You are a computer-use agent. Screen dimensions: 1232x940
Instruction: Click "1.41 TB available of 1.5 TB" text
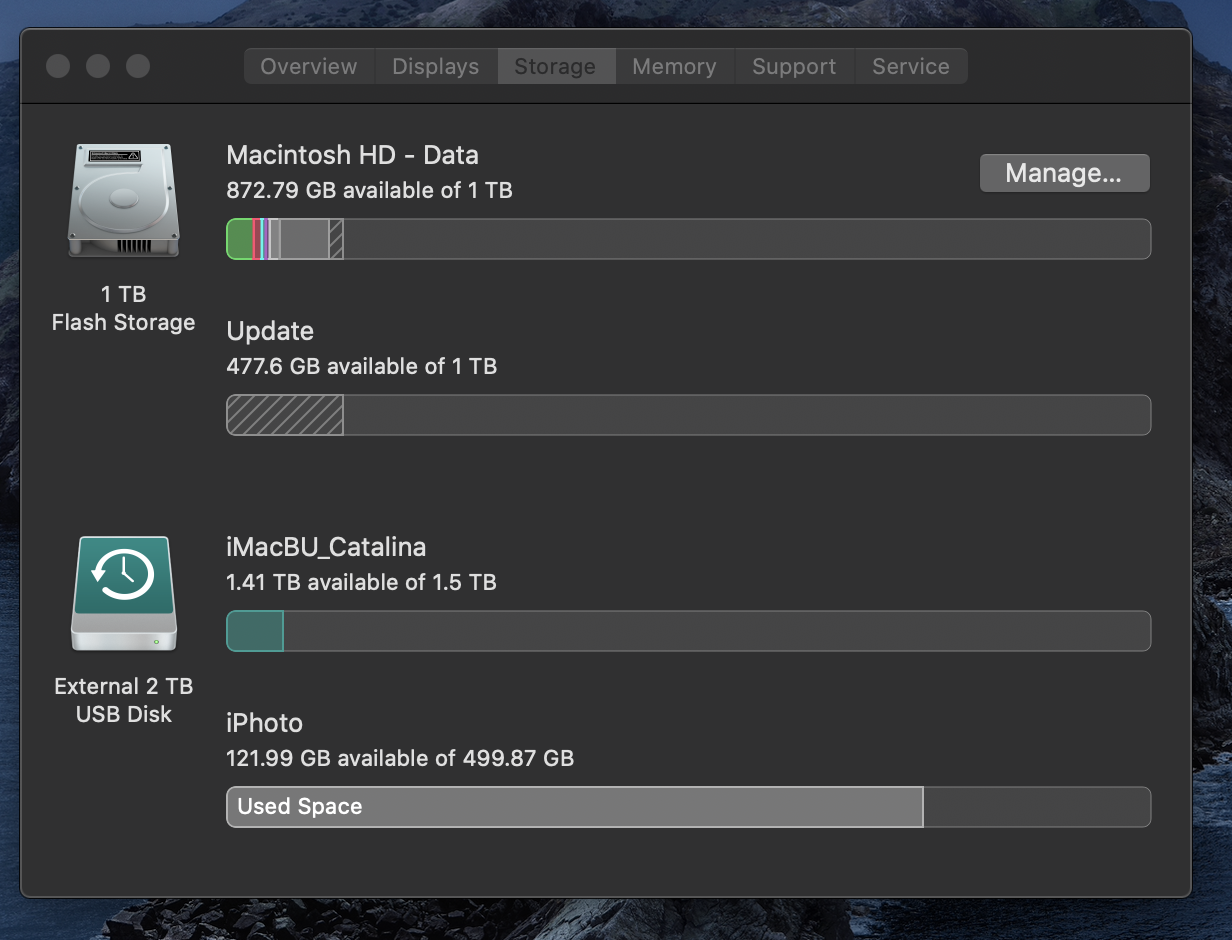tap(361, 582)
